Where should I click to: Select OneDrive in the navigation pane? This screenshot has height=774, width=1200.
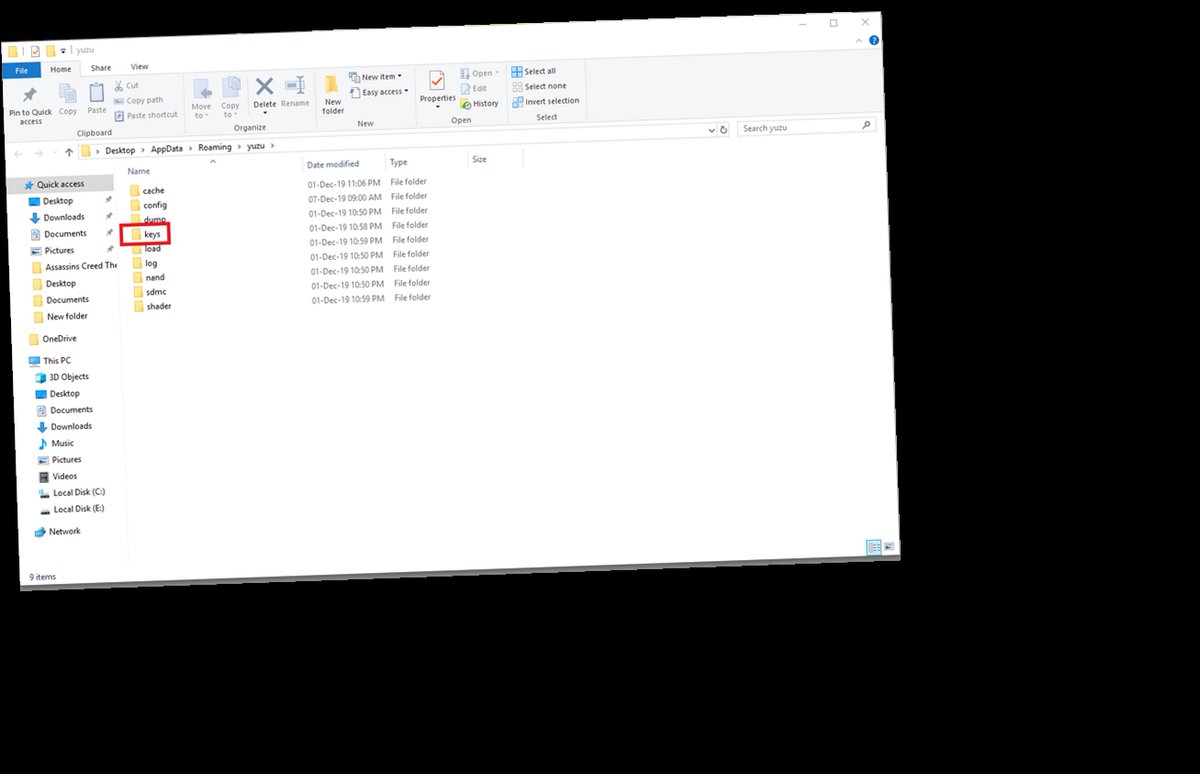click(52, 338)
